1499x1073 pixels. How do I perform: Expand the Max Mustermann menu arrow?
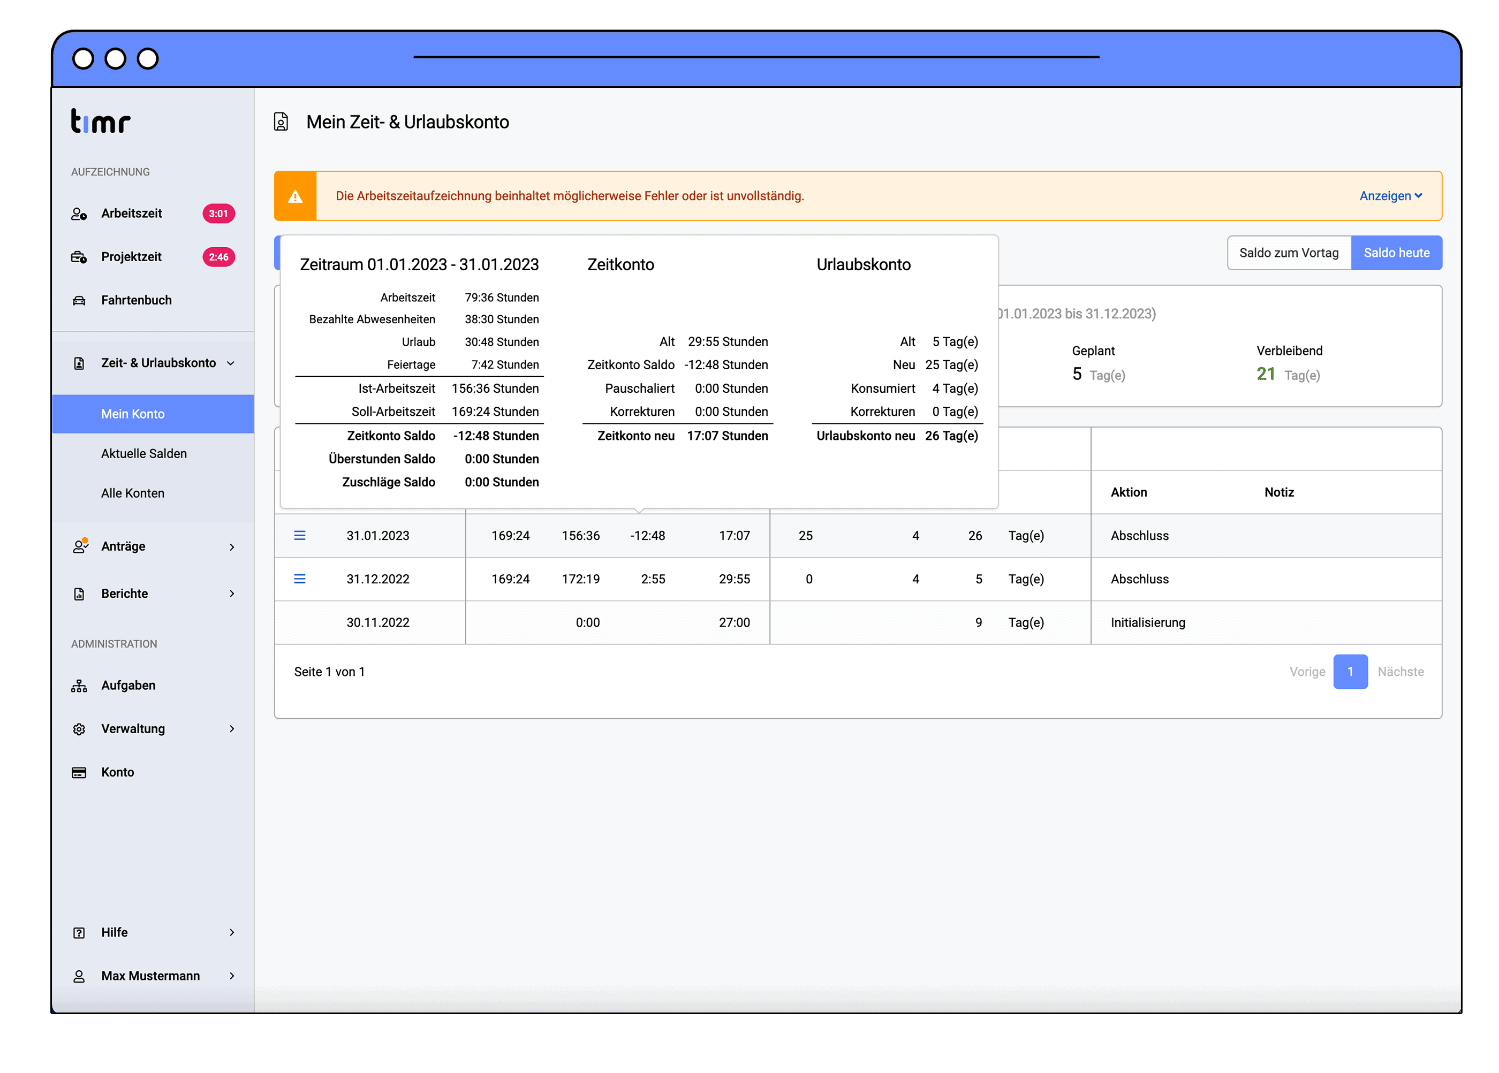232,976
